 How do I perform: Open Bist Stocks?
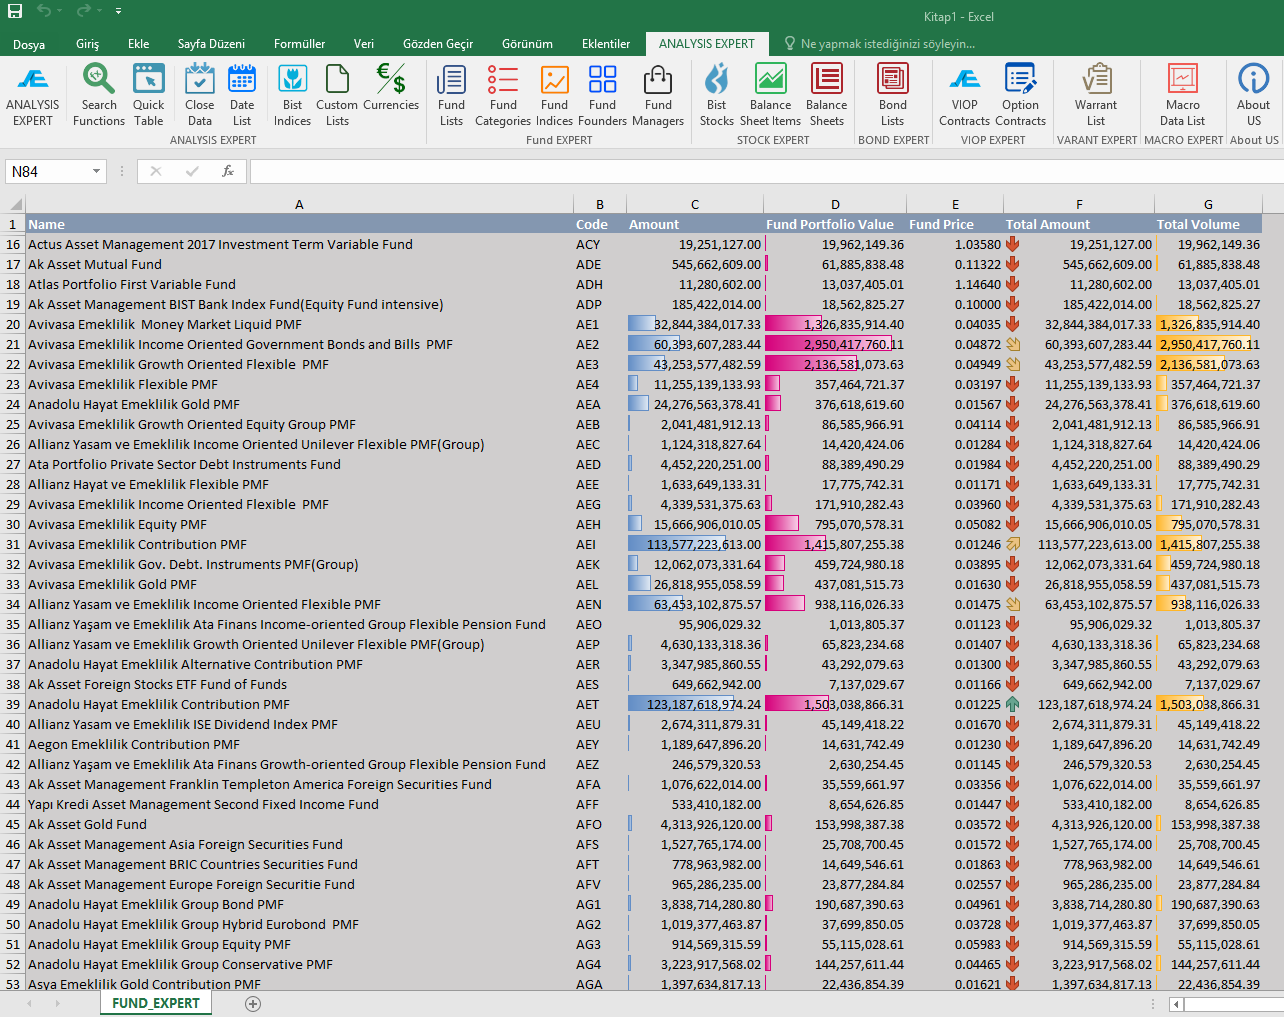tap(716, 95)
